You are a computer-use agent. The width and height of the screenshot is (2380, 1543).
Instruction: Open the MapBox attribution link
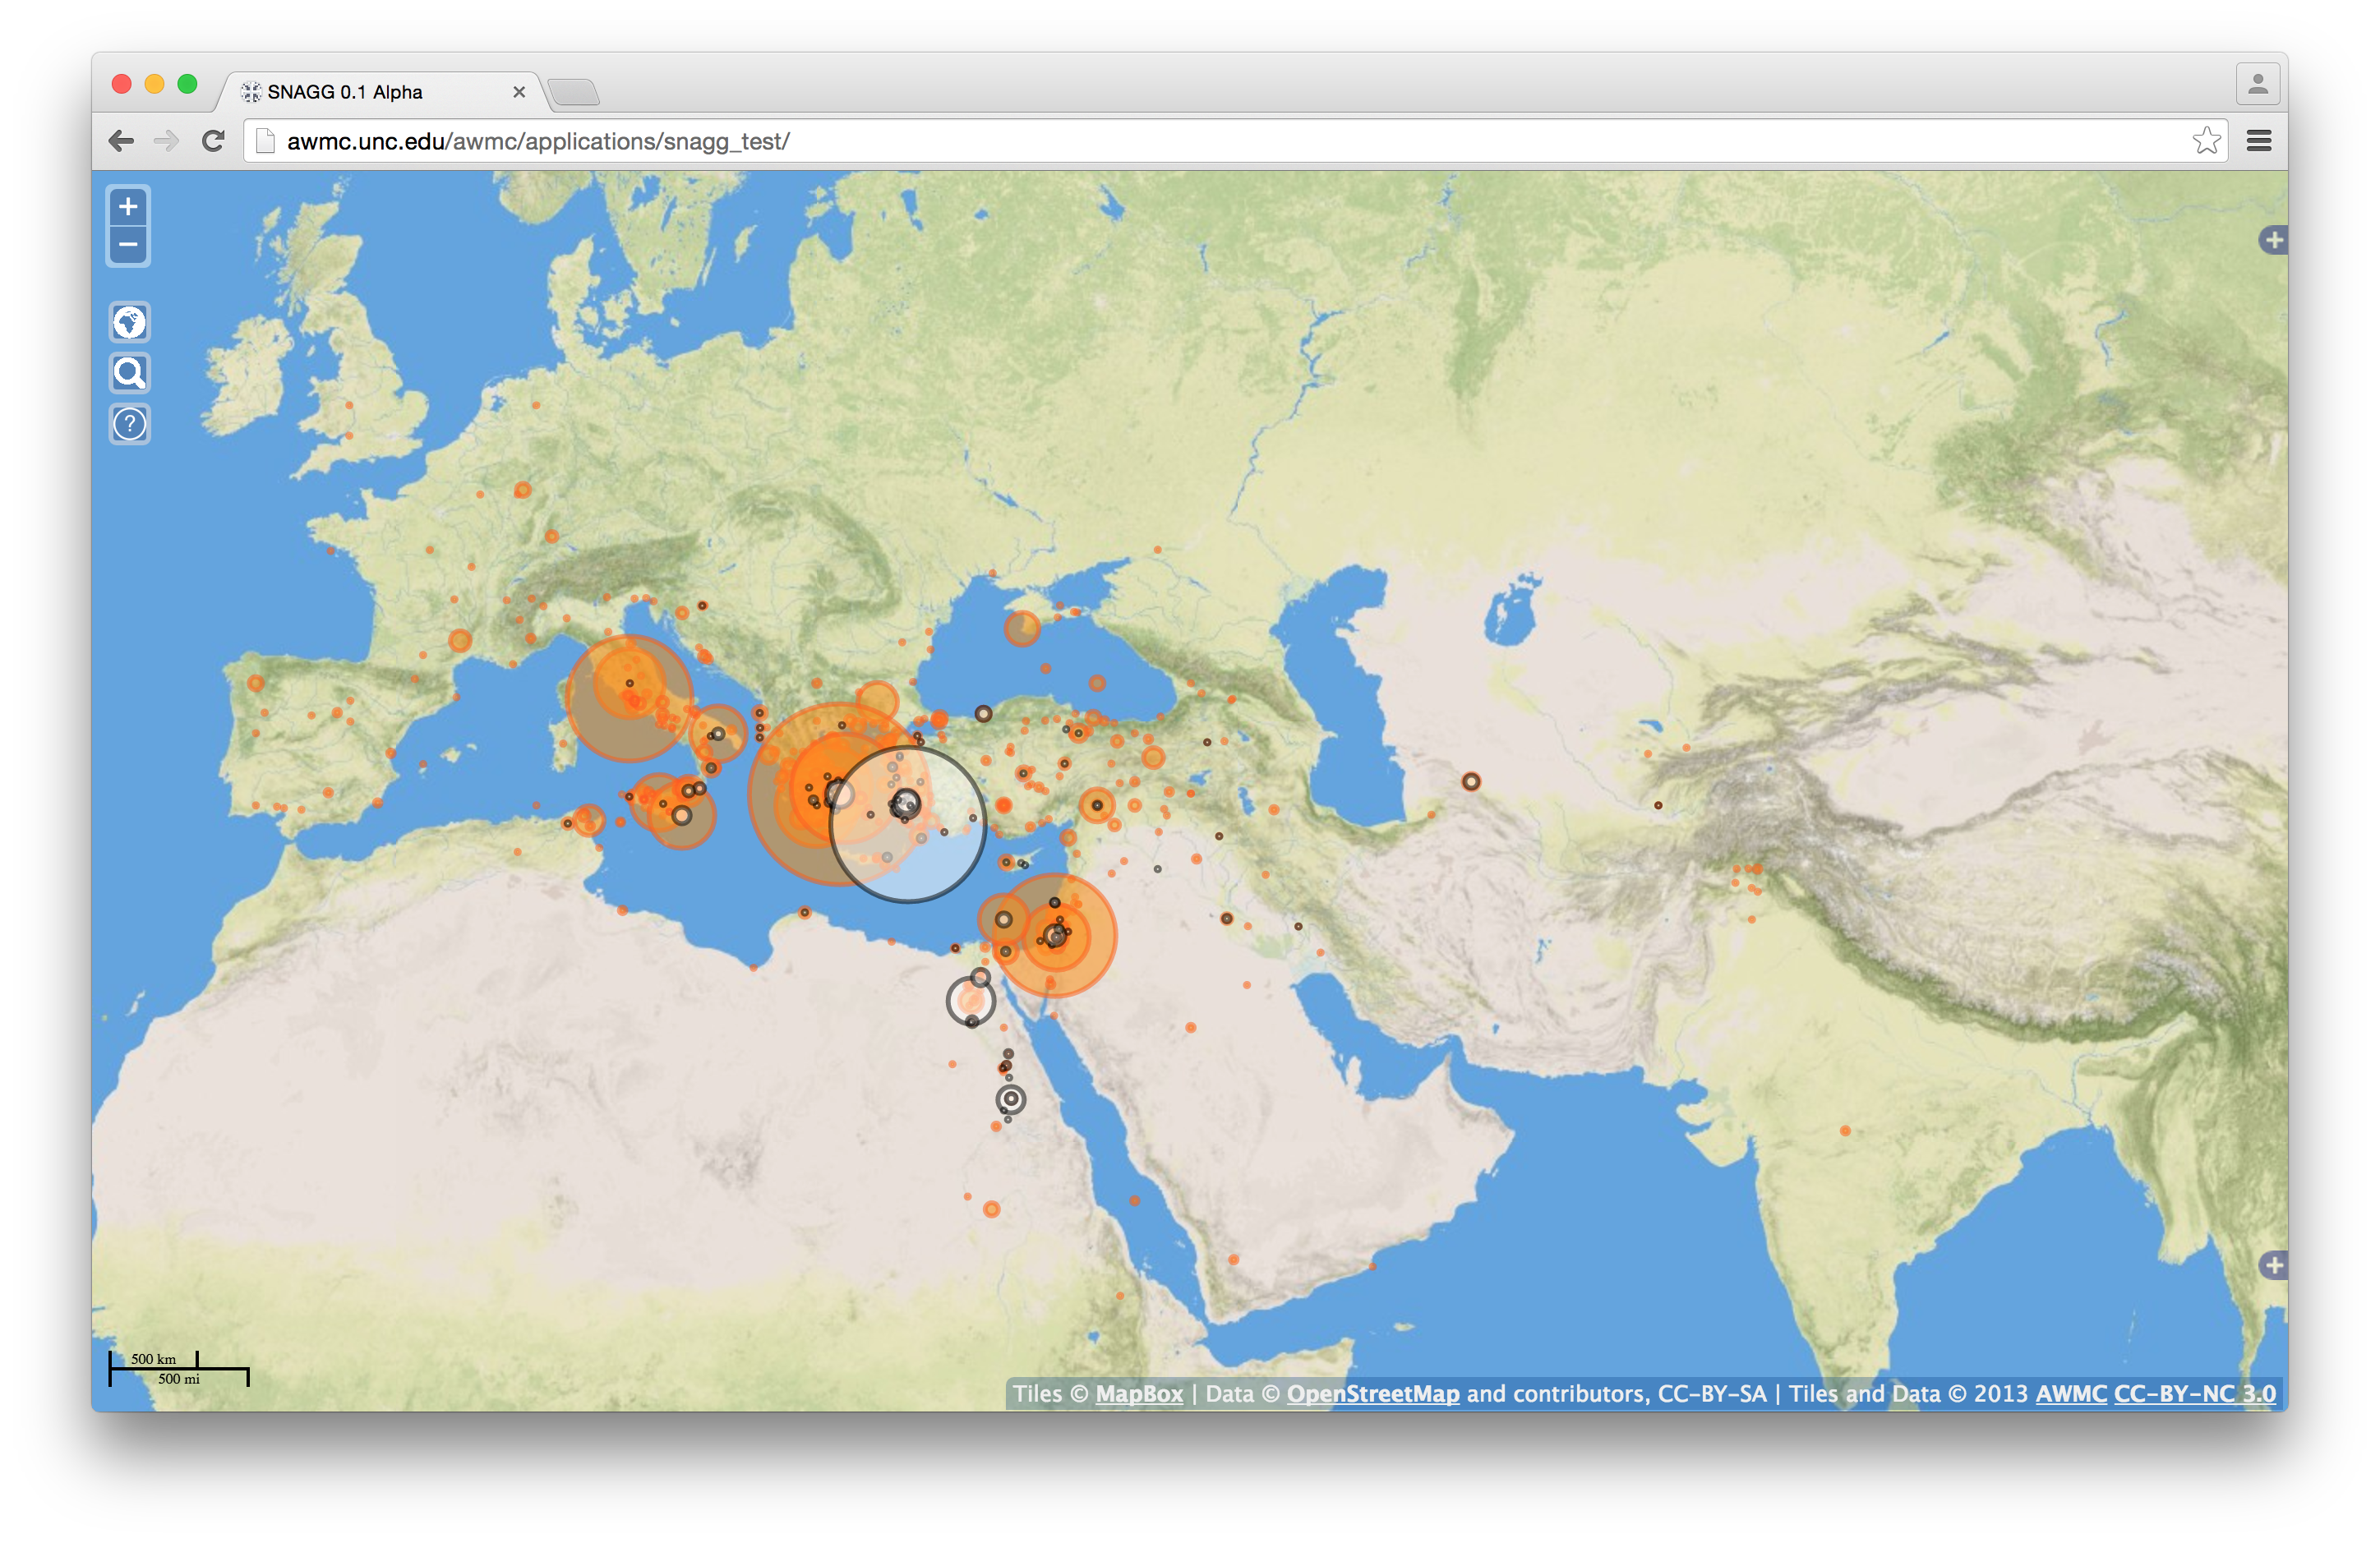click(x=1139, y=1393)
